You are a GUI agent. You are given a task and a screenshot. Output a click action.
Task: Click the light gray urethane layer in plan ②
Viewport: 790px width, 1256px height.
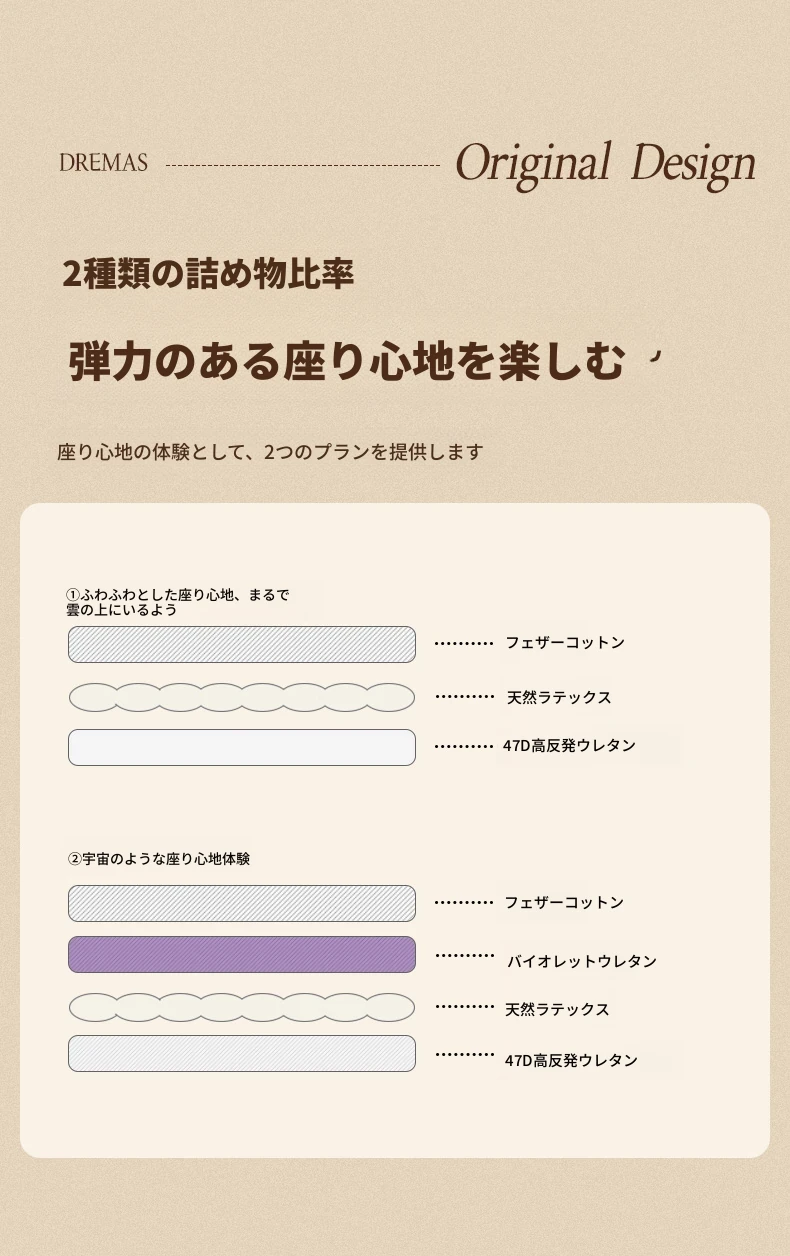[242, 1053]
